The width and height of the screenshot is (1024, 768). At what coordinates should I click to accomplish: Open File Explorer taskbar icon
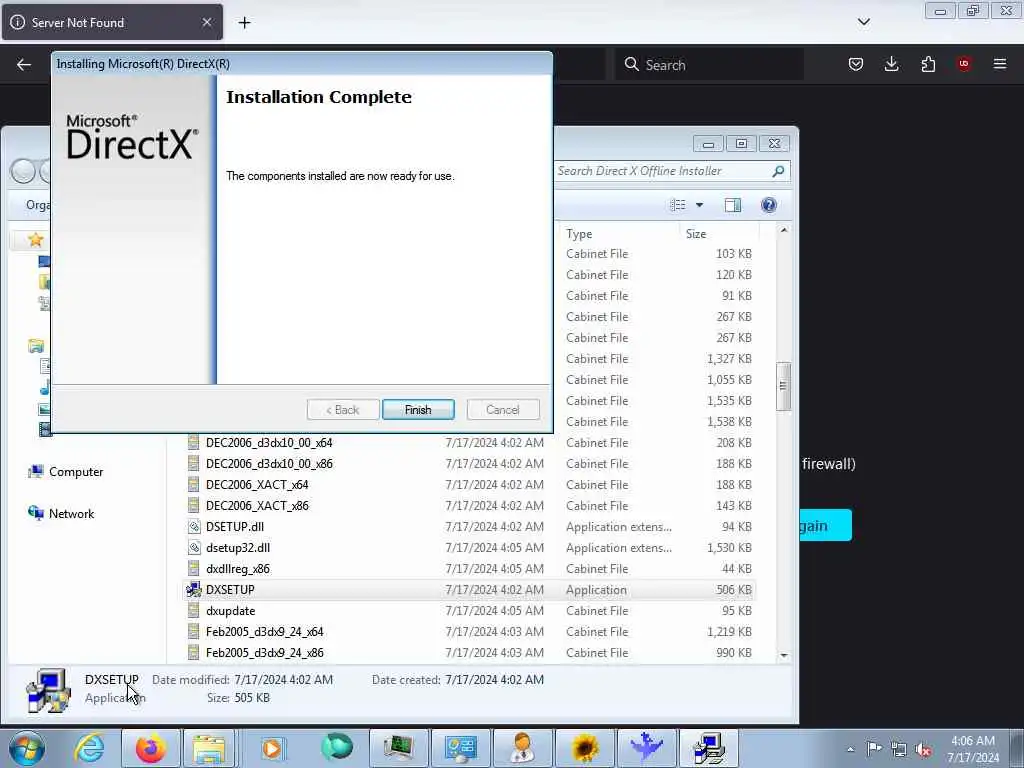pos(209,748)
